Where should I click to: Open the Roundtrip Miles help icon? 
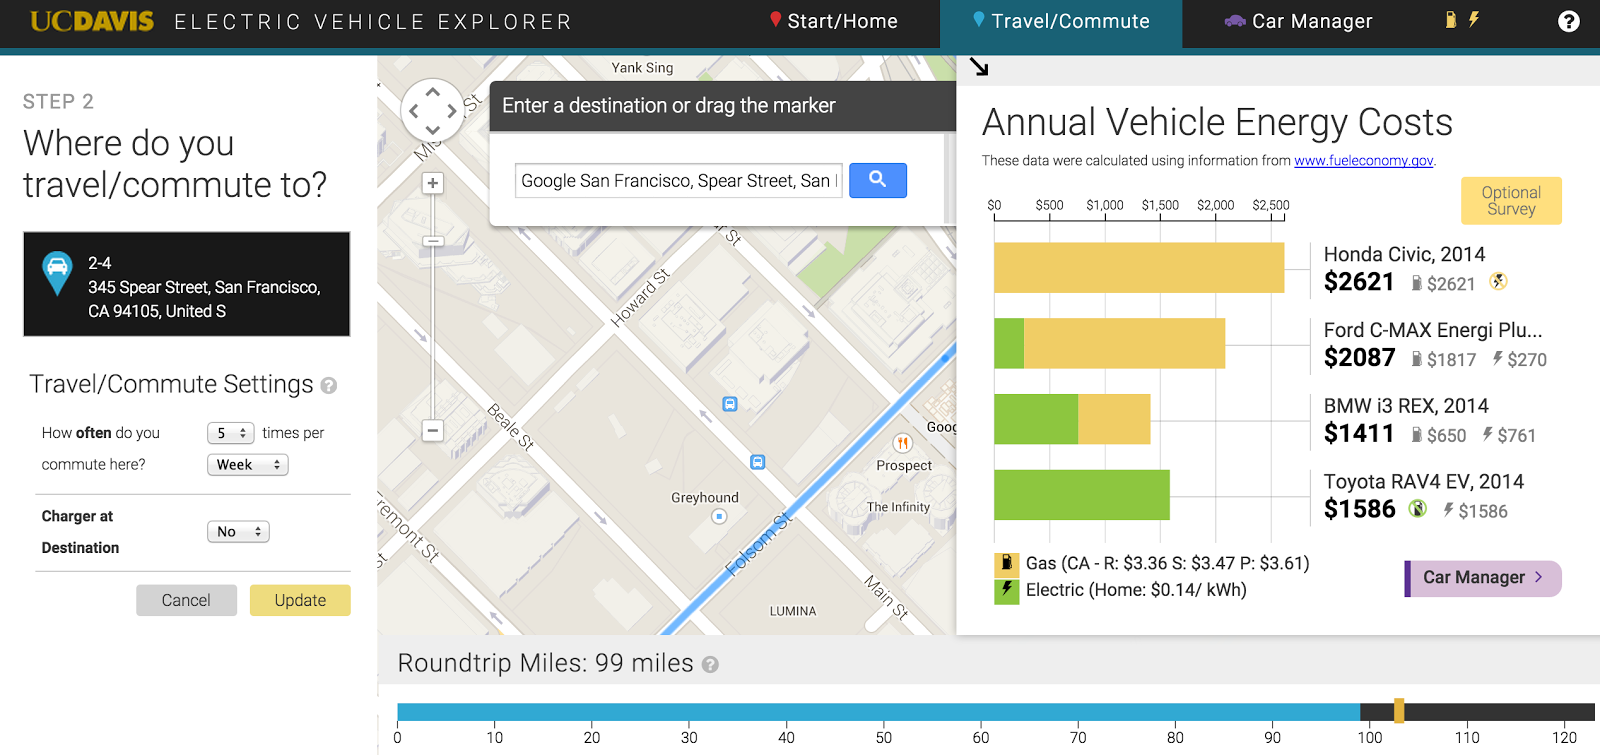[710, 665]
